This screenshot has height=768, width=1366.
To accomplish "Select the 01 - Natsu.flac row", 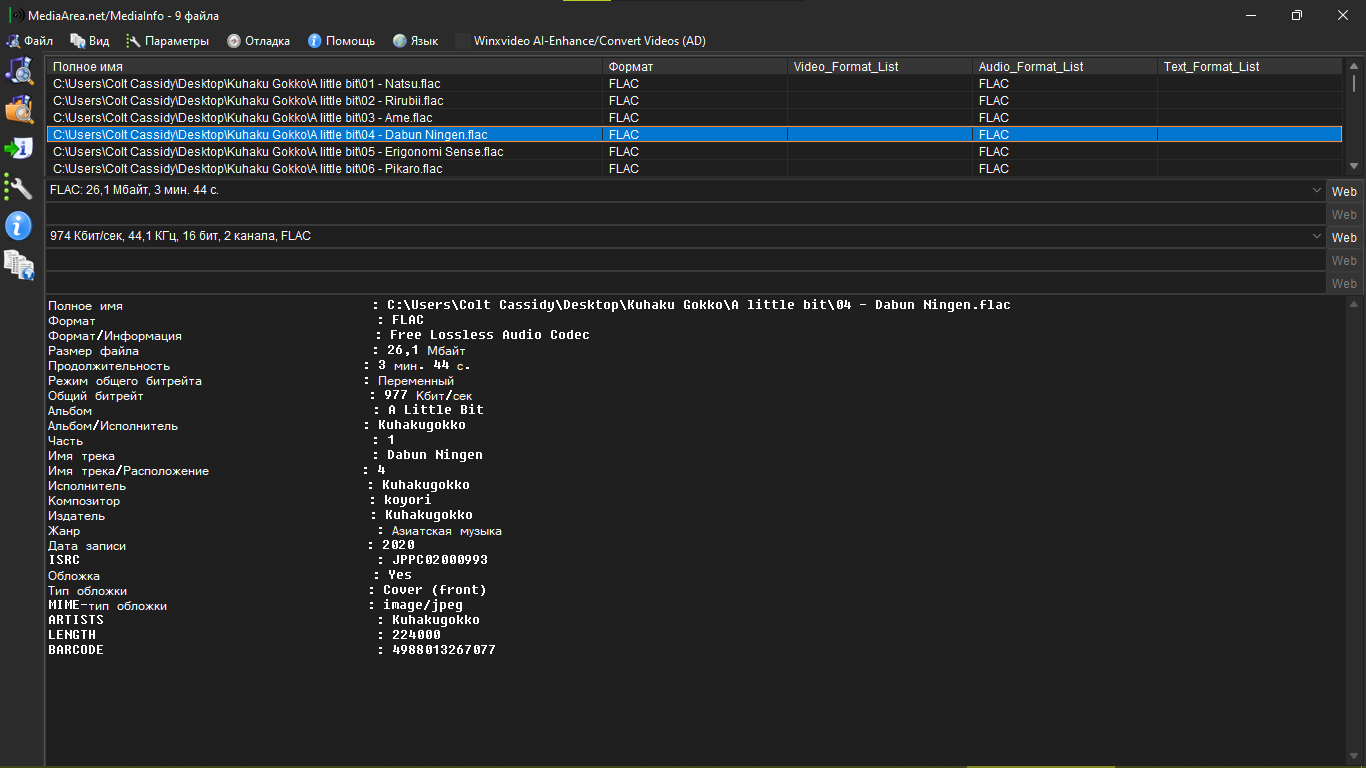I will (x=694, y=84).
